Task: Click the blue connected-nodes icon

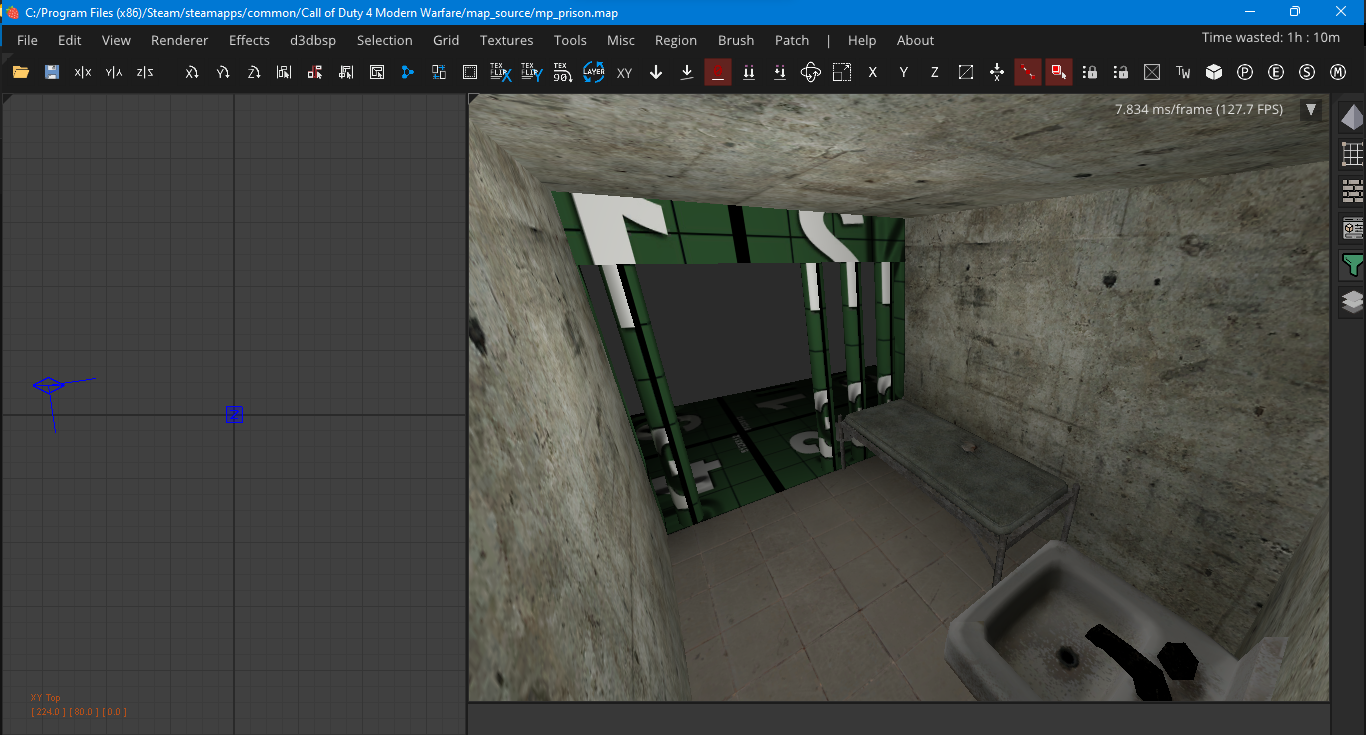Action: point(407,72)
